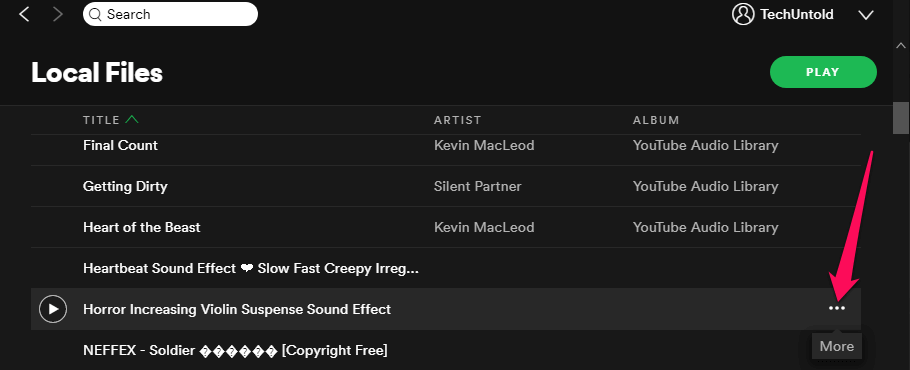Image resolution: width=910 pixels, height=370 pixels.
Task: Sort tracks by Artist column
Action: click(457, 121)
